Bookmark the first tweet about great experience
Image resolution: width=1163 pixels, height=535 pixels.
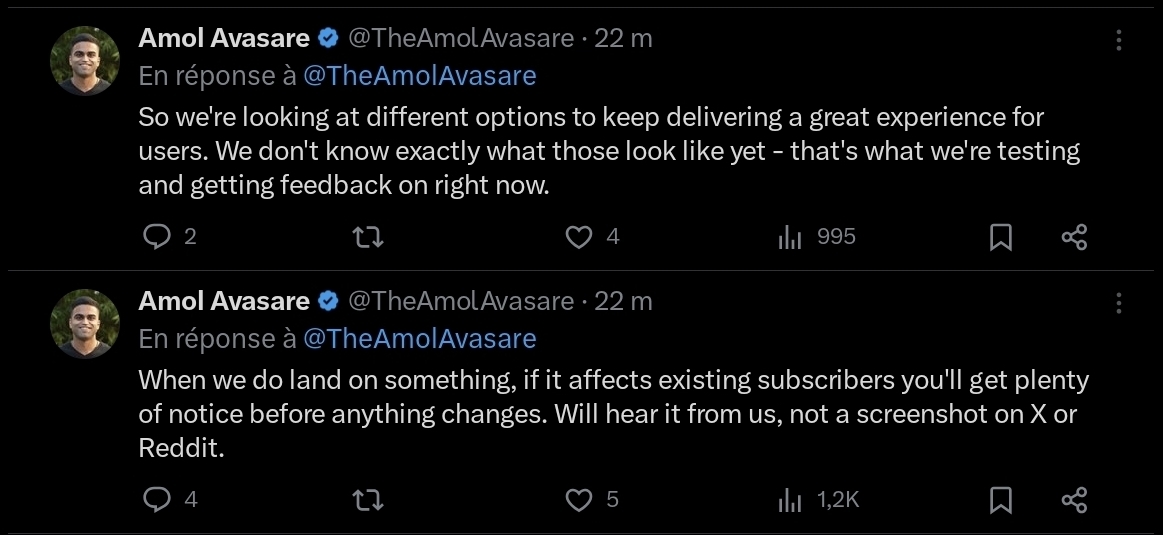click(x=1001, y=237)
